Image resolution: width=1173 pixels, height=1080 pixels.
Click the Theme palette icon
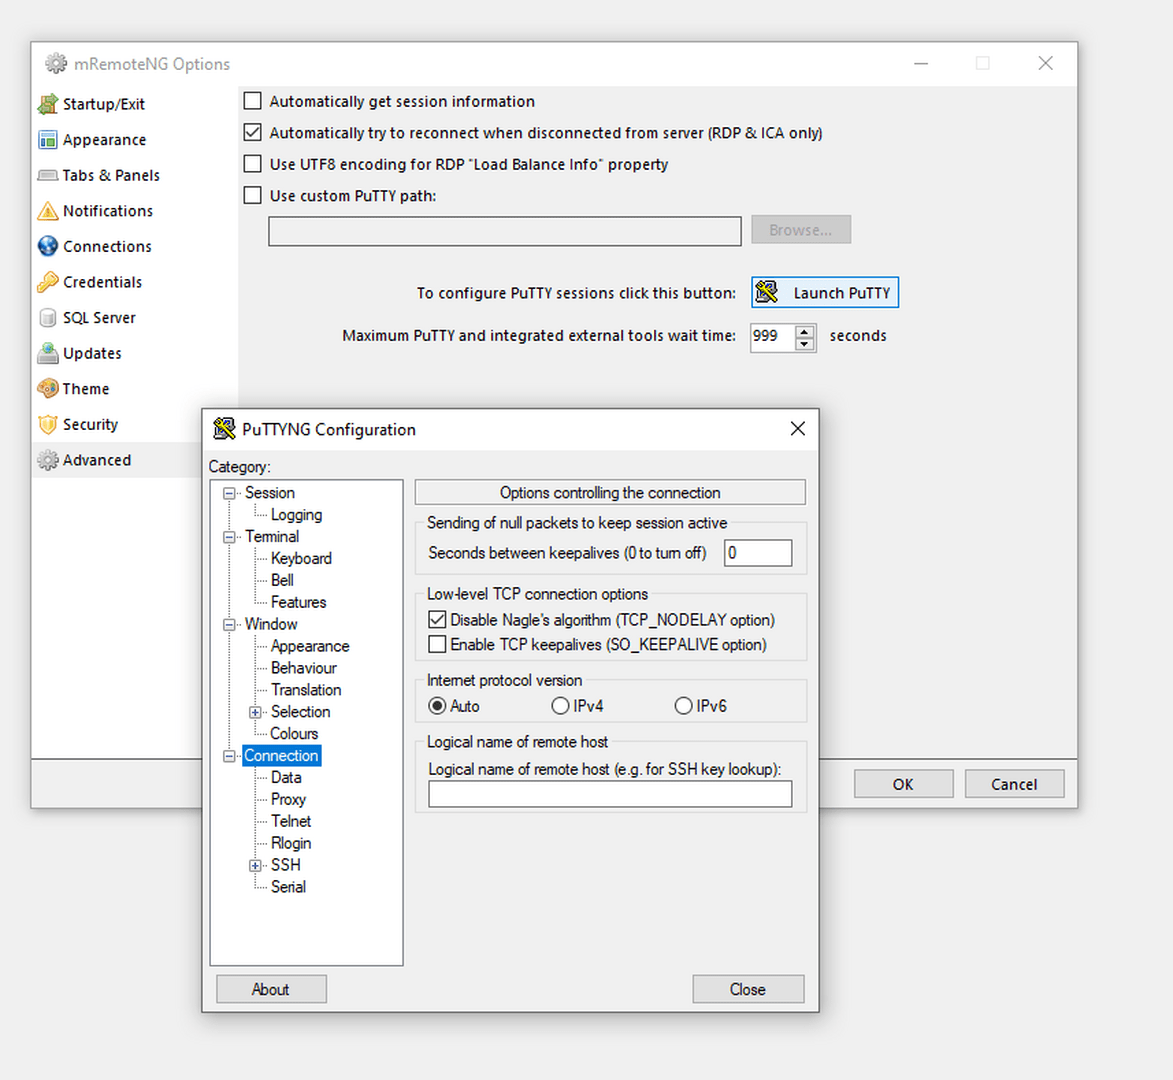coord(48,389)
